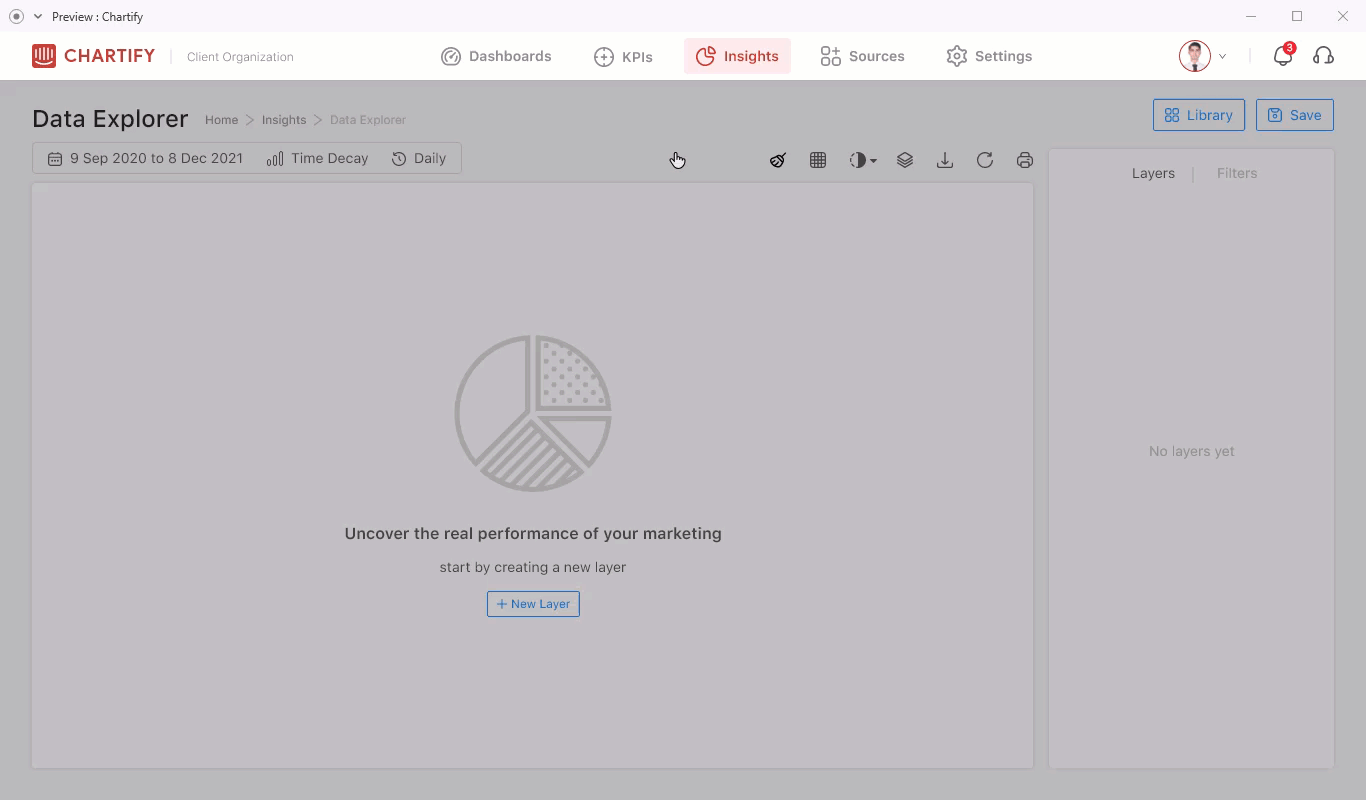
Task: Toggle the grid table view icon
Action: pyautogui.click(x=818, y=160)
